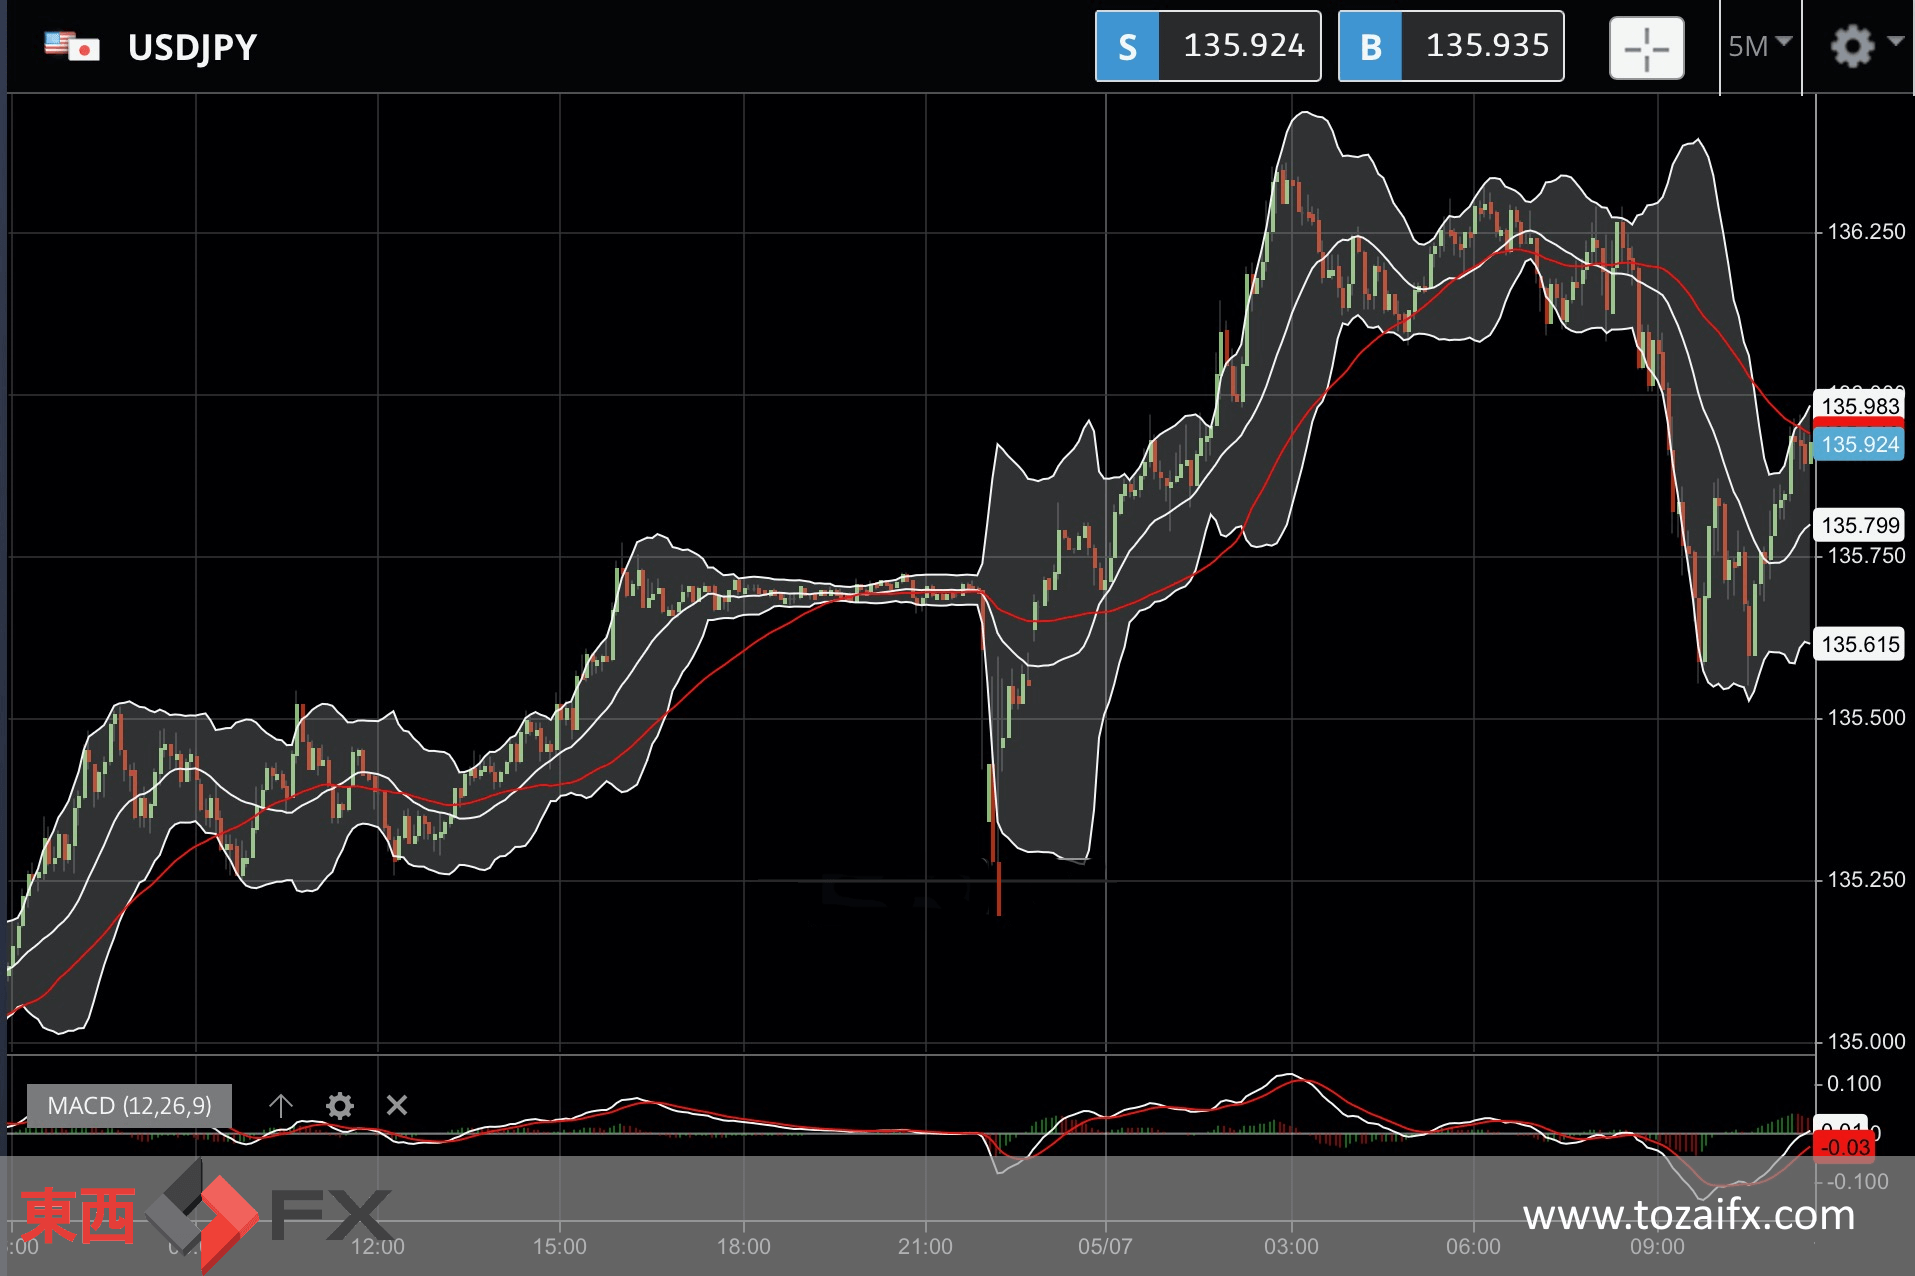The height and width of the screenshot is (1276, 1915).
Task: Click the 135.983 upper band price label
Action: tap(1859, 406)
